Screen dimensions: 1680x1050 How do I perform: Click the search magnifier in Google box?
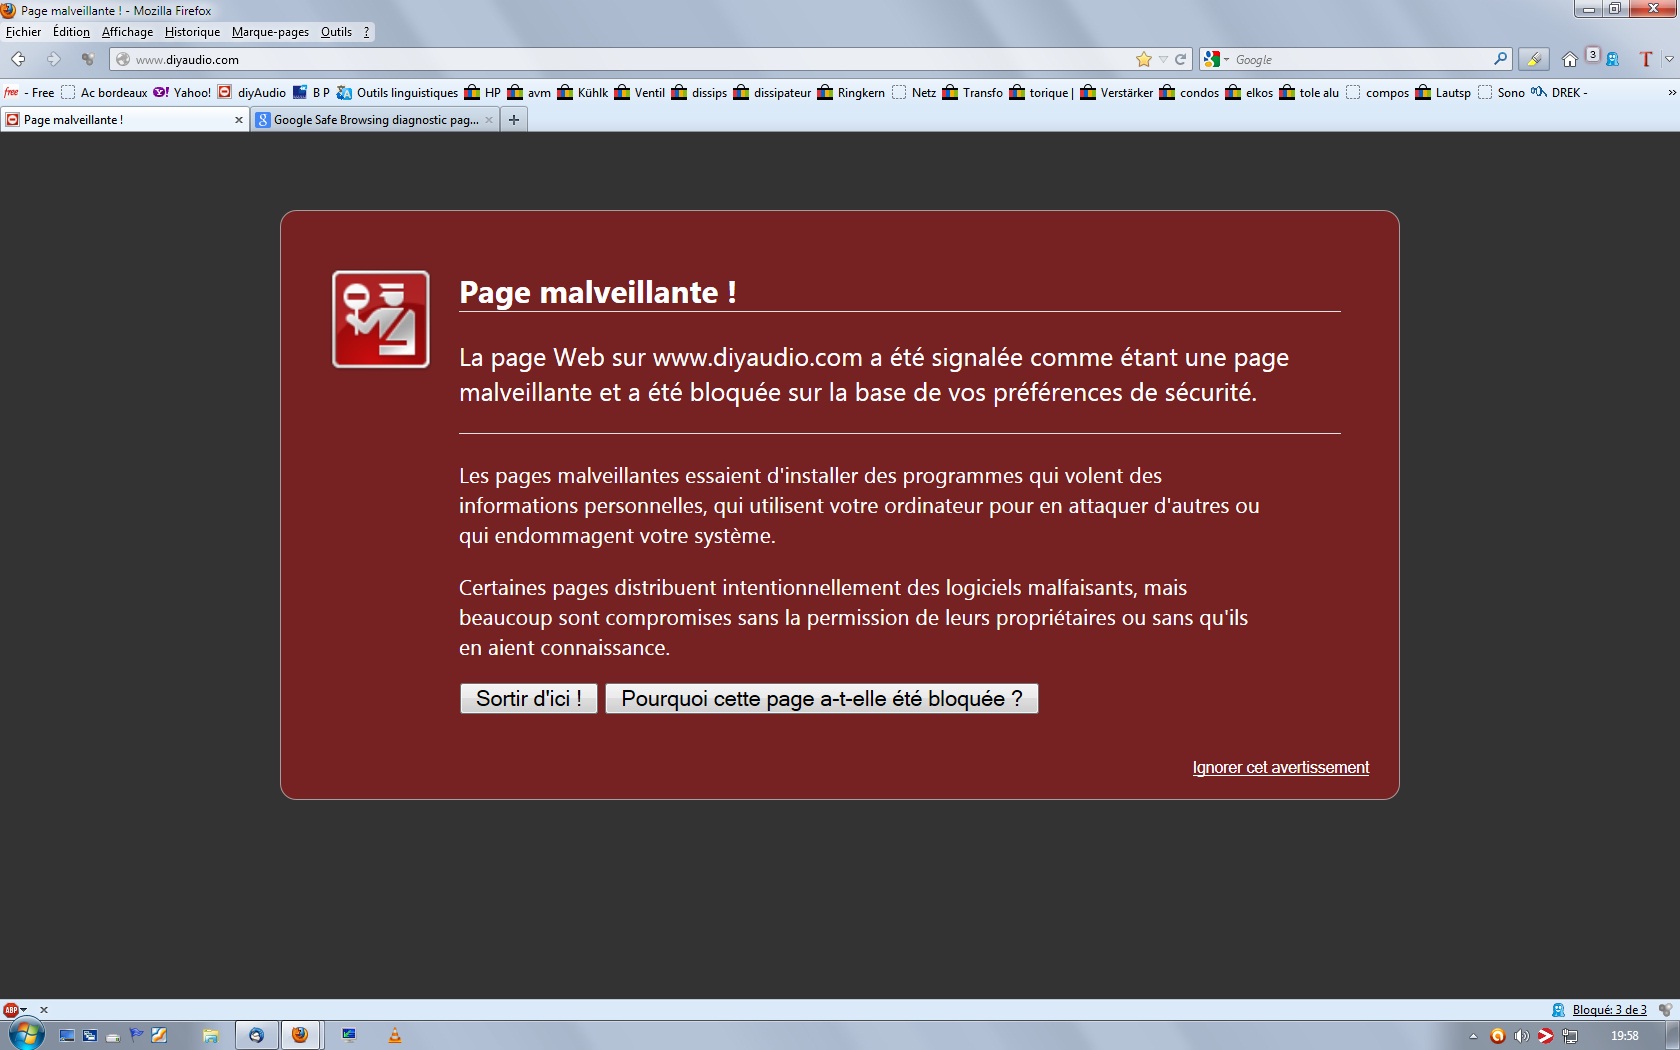tap(1500, 59)
